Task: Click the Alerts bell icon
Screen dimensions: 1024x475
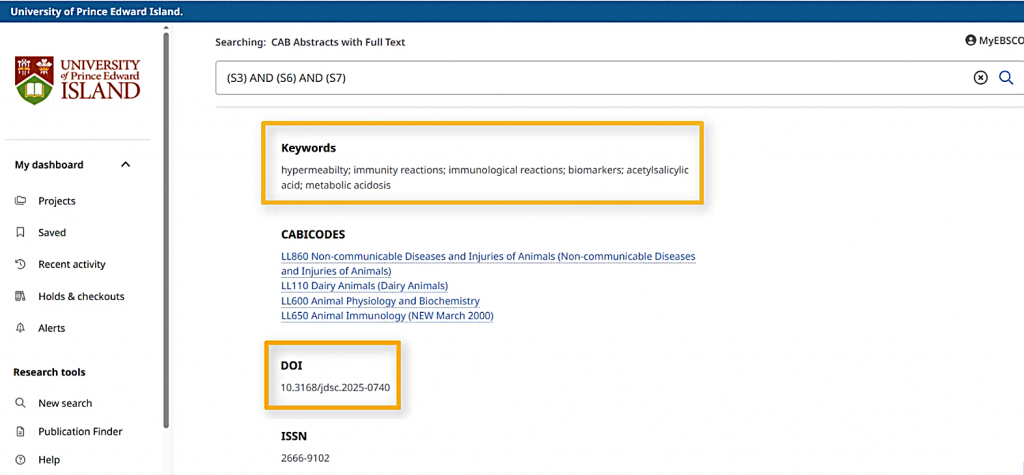Action: (20, 329)
